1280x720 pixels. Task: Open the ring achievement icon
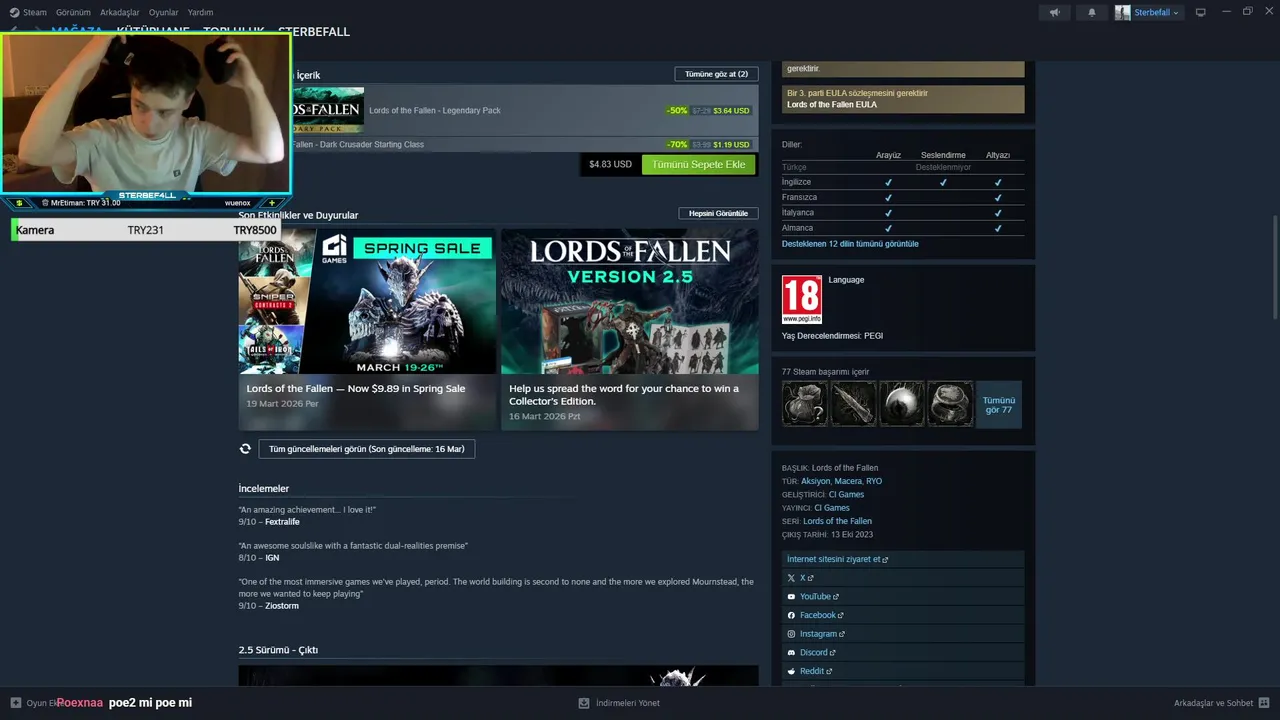pos(950,404)
